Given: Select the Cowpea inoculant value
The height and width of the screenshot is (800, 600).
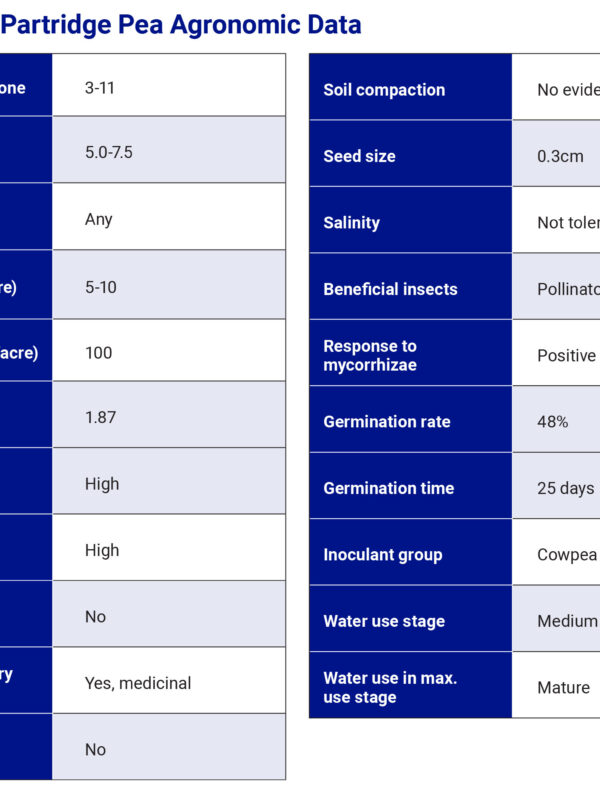Looking at the screenshot, I should [566, 555].
